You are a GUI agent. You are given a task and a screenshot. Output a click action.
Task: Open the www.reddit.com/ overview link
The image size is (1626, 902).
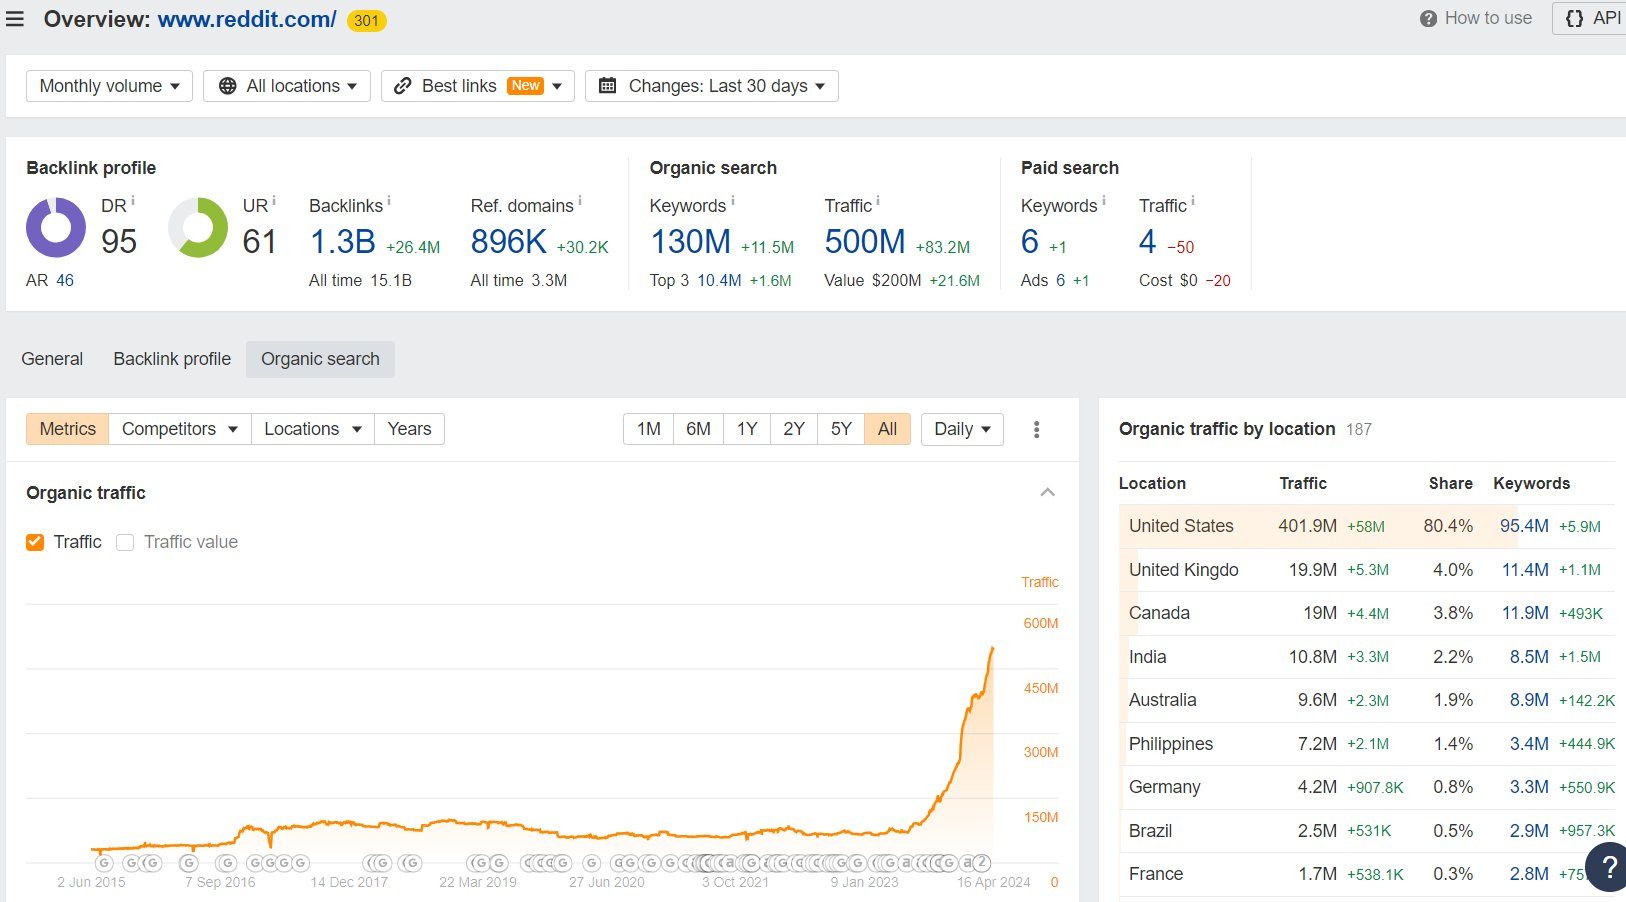point(247,19)
